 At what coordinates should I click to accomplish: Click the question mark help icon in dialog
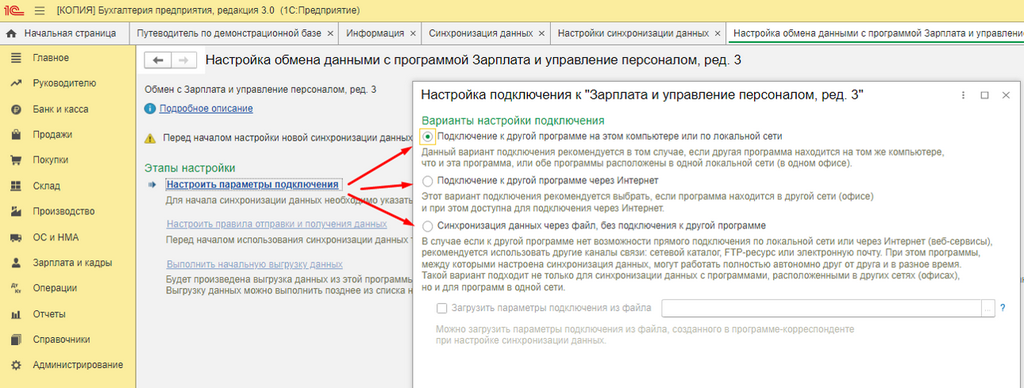pos(1003,308)
